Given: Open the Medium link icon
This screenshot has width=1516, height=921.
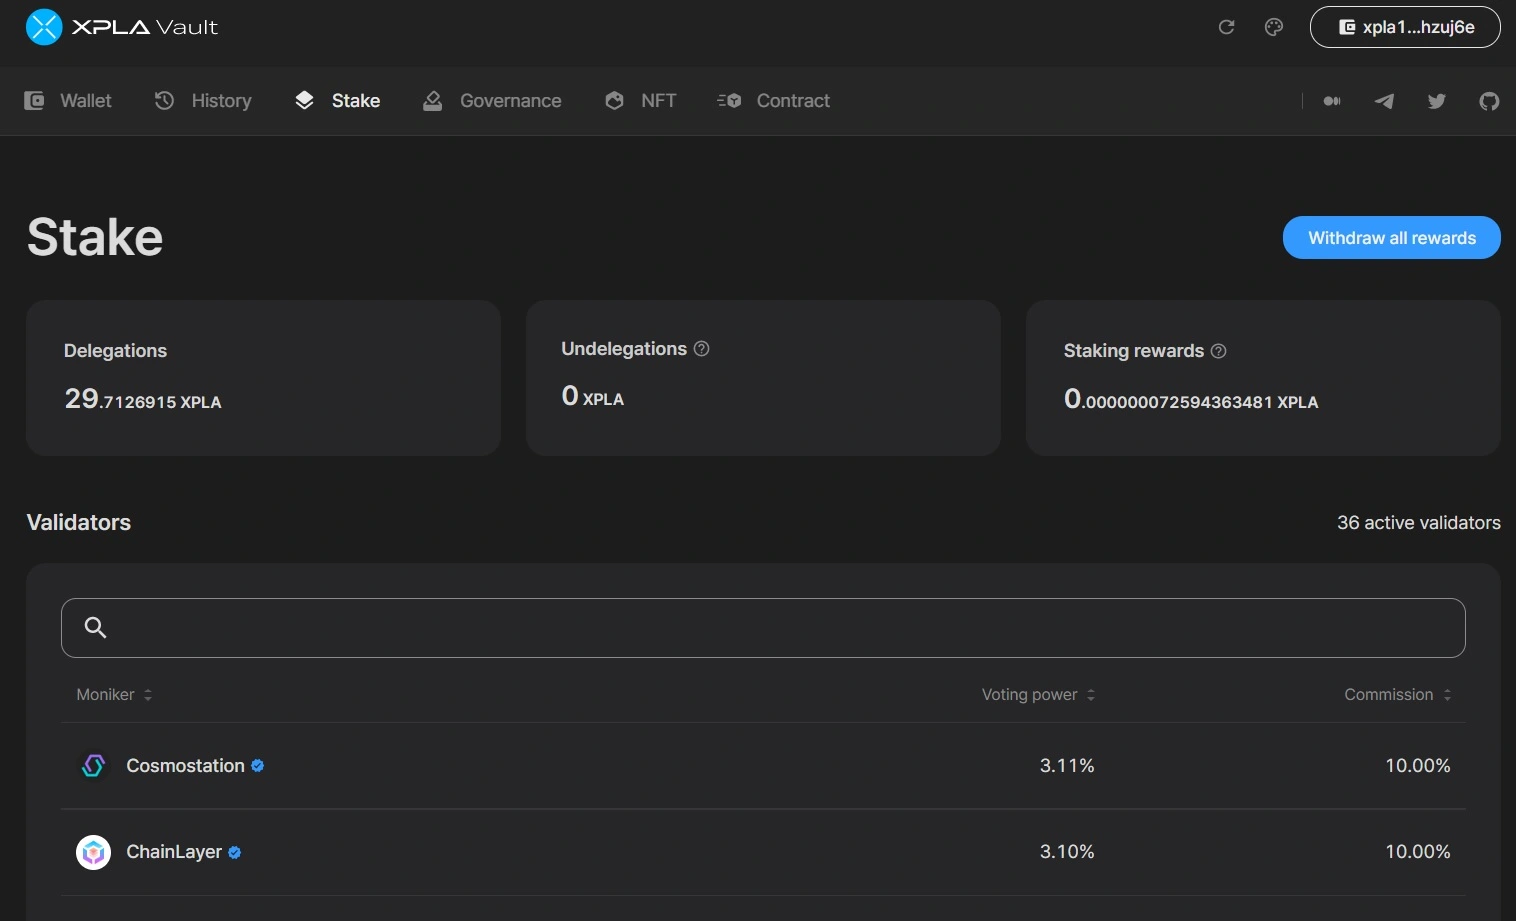Looking at the screenshot, I should click(x=1332, y=101).
